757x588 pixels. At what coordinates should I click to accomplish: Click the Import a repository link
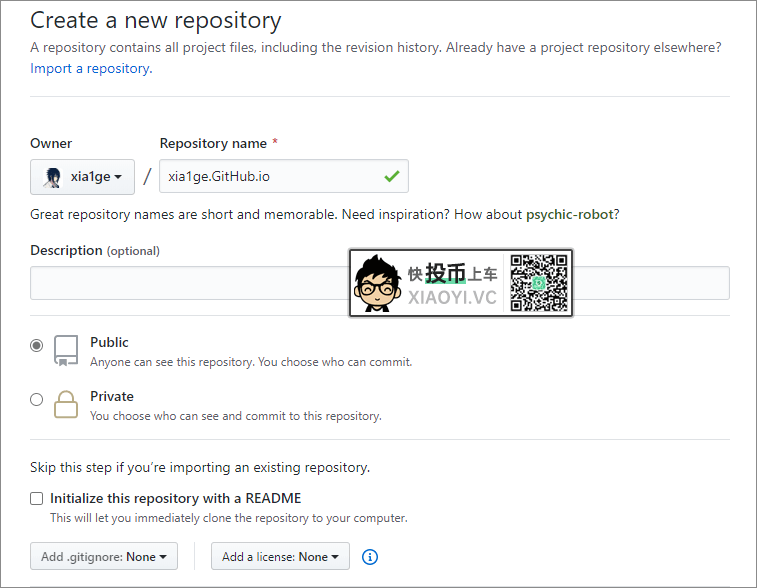91,69
